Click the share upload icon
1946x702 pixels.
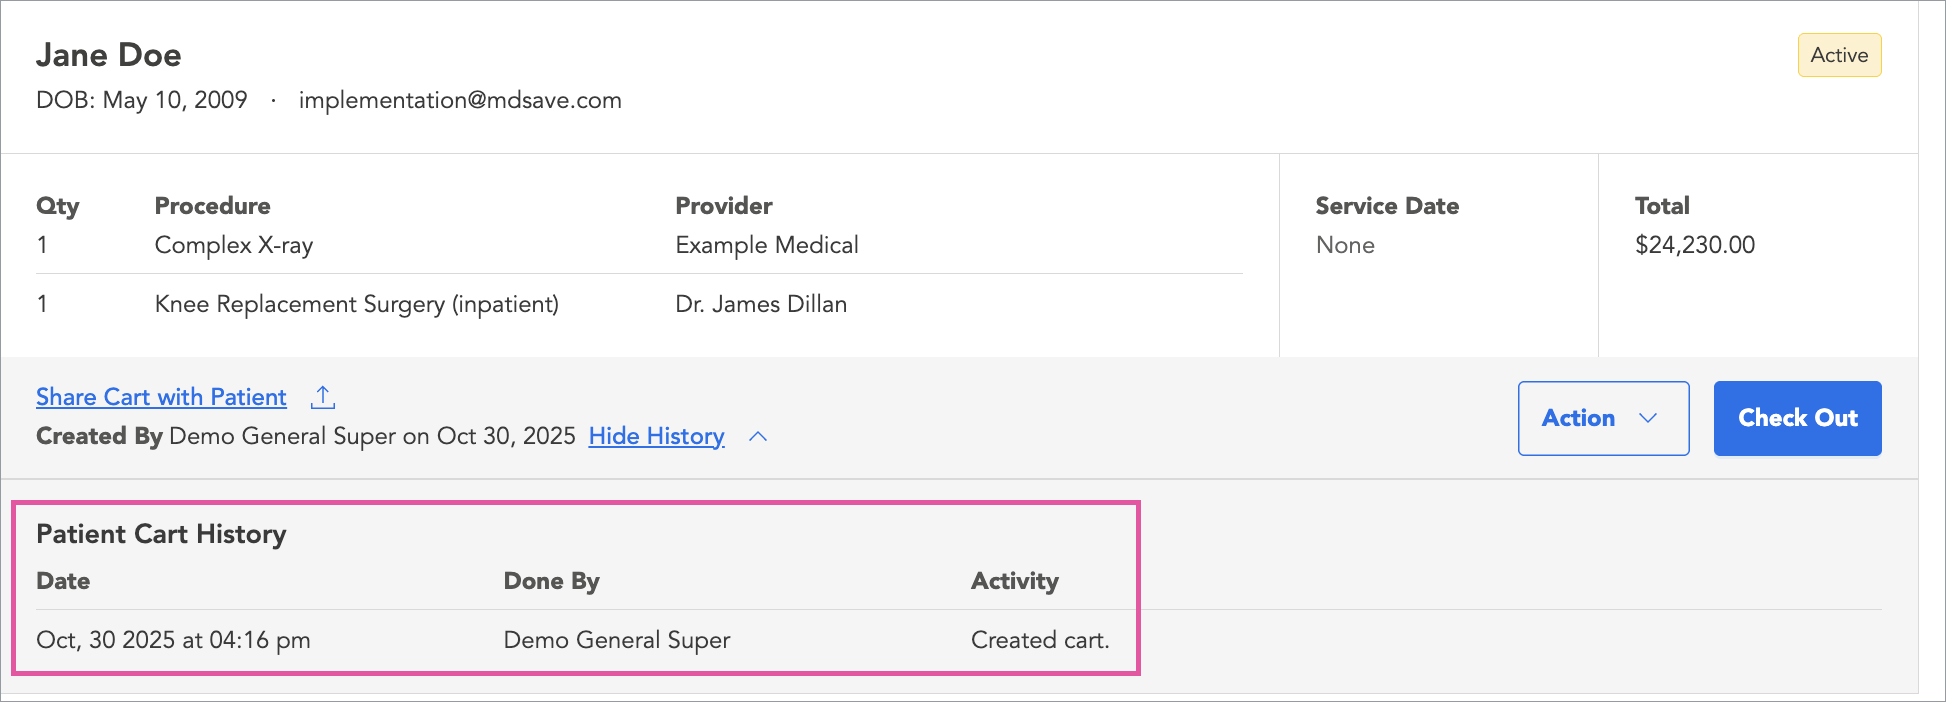322,397
